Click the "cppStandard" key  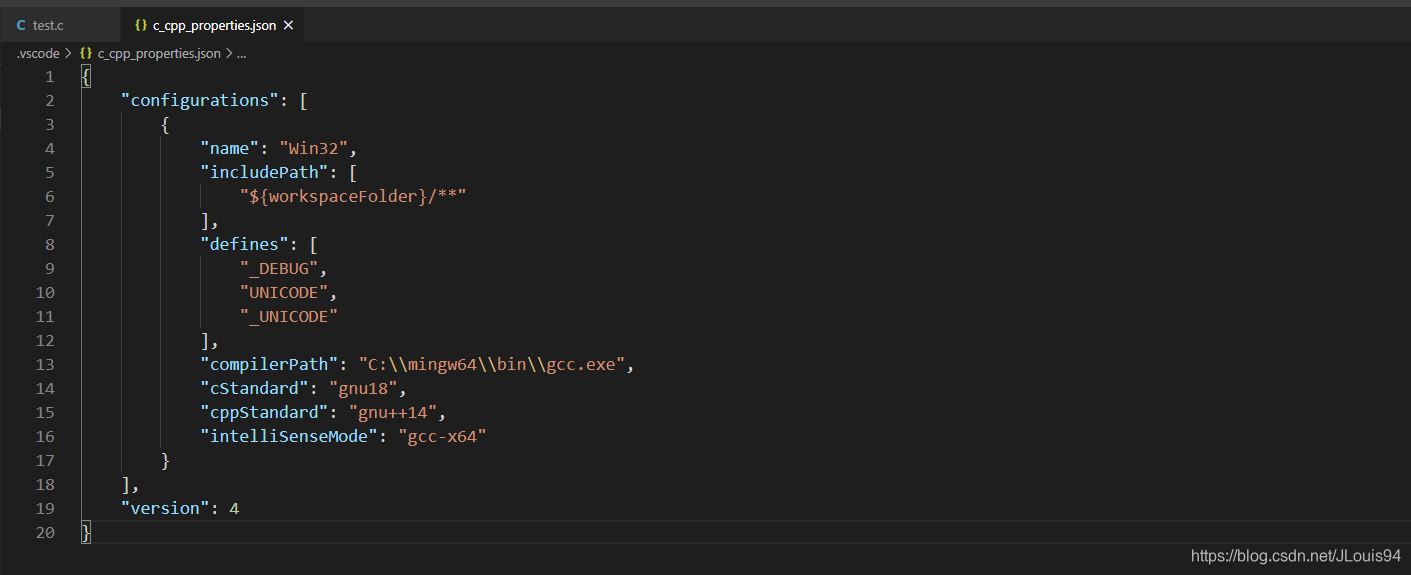click(264, 412)
